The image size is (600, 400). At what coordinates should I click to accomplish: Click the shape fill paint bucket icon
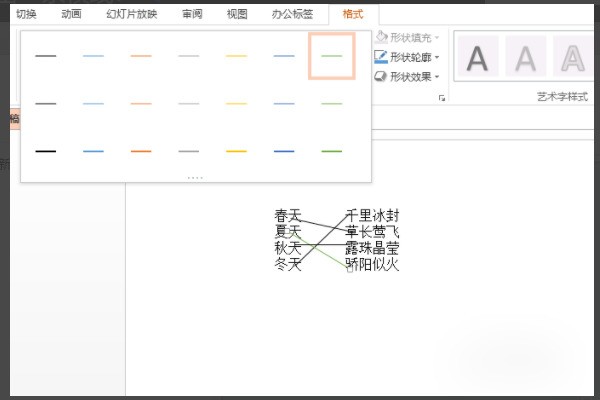pos(381,37)
